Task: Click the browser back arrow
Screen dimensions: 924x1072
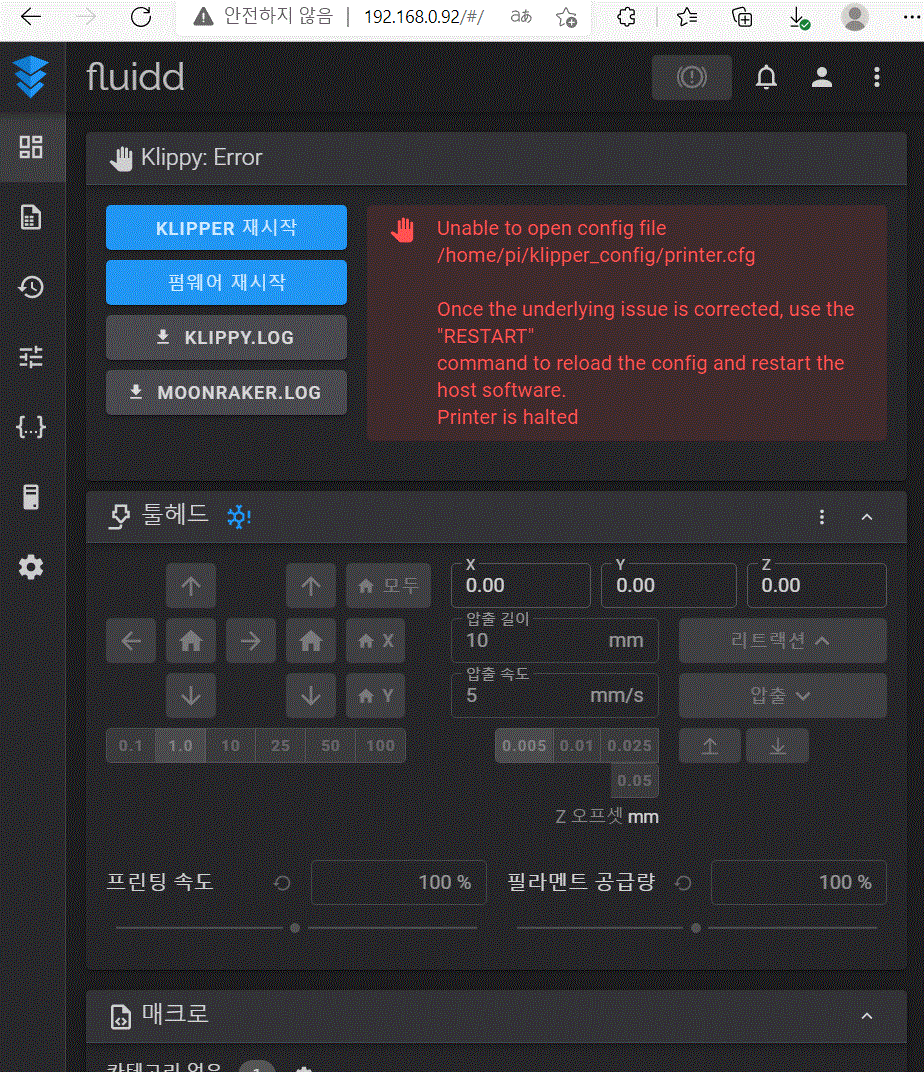Action: coord(31,17)
